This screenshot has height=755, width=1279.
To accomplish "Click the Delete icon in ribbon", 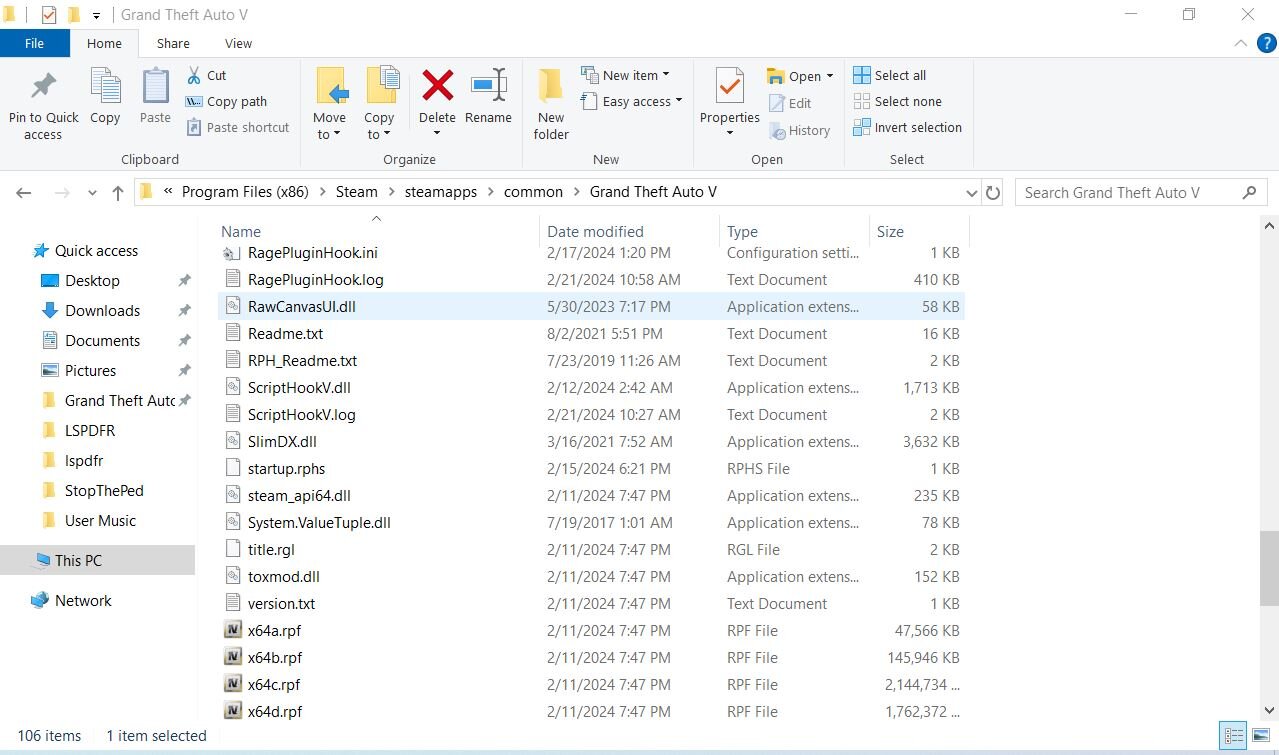I will coord(437,88).
